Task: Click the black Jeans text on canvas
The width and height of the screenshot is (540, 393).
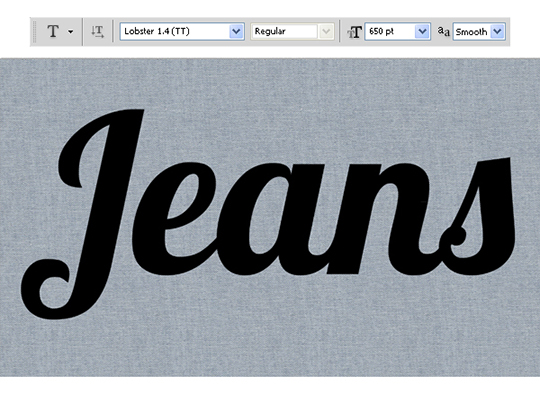Action: point(269,215)
